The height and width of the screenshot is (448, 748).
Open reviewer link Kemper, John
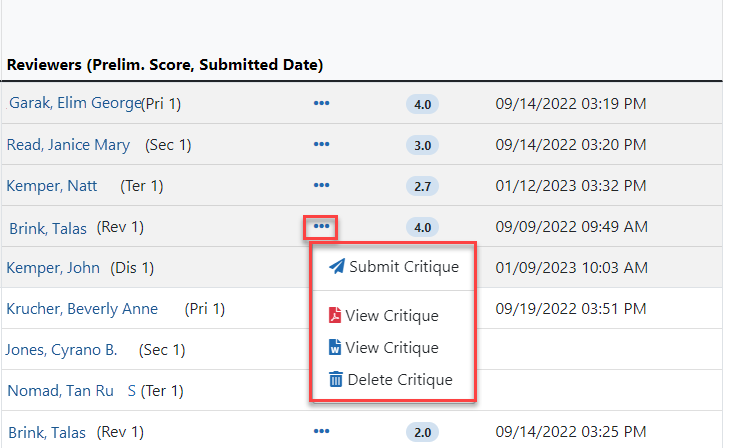53,268
